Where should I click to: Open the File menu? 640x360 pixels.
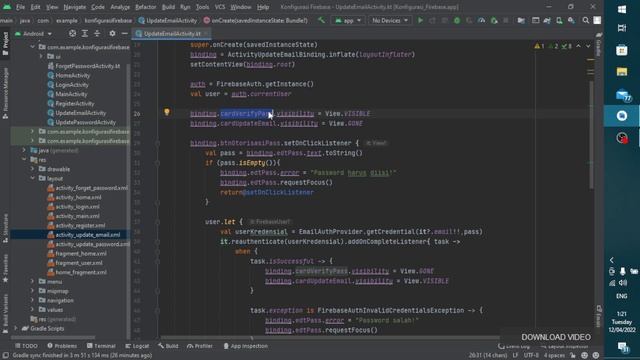pos(20,7)
